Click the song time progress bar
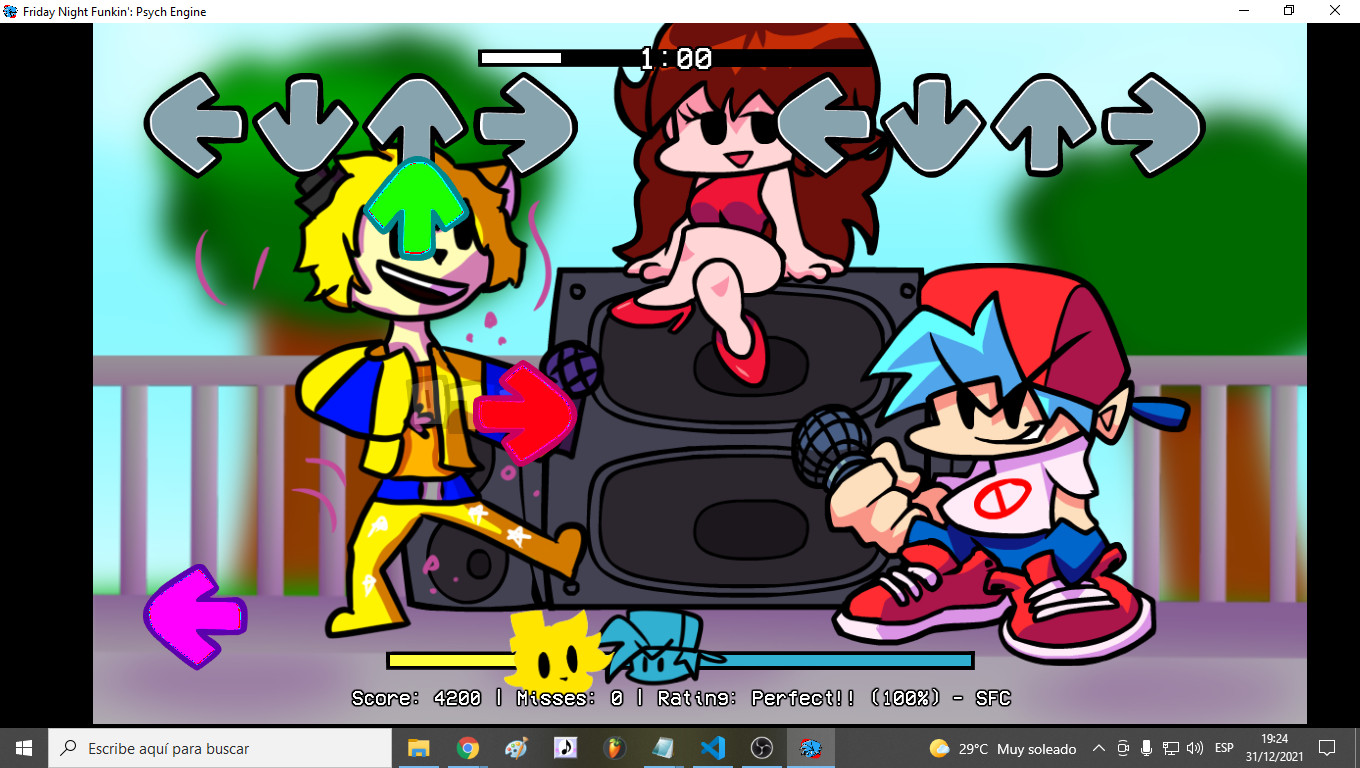Screen dimensions: 1360x768 click(560, 58)
